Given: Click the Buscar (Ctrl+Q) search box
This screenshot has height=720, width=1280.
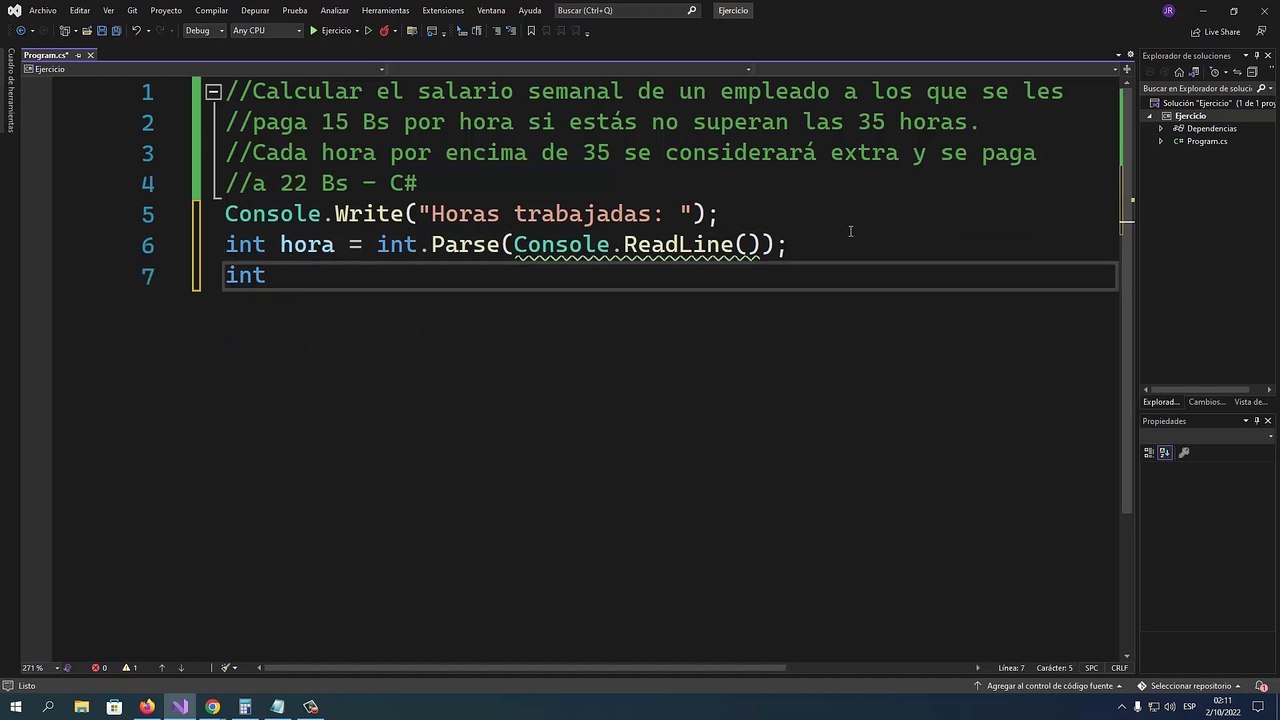Looking at the screenshot, I should (x=627, y=11).
